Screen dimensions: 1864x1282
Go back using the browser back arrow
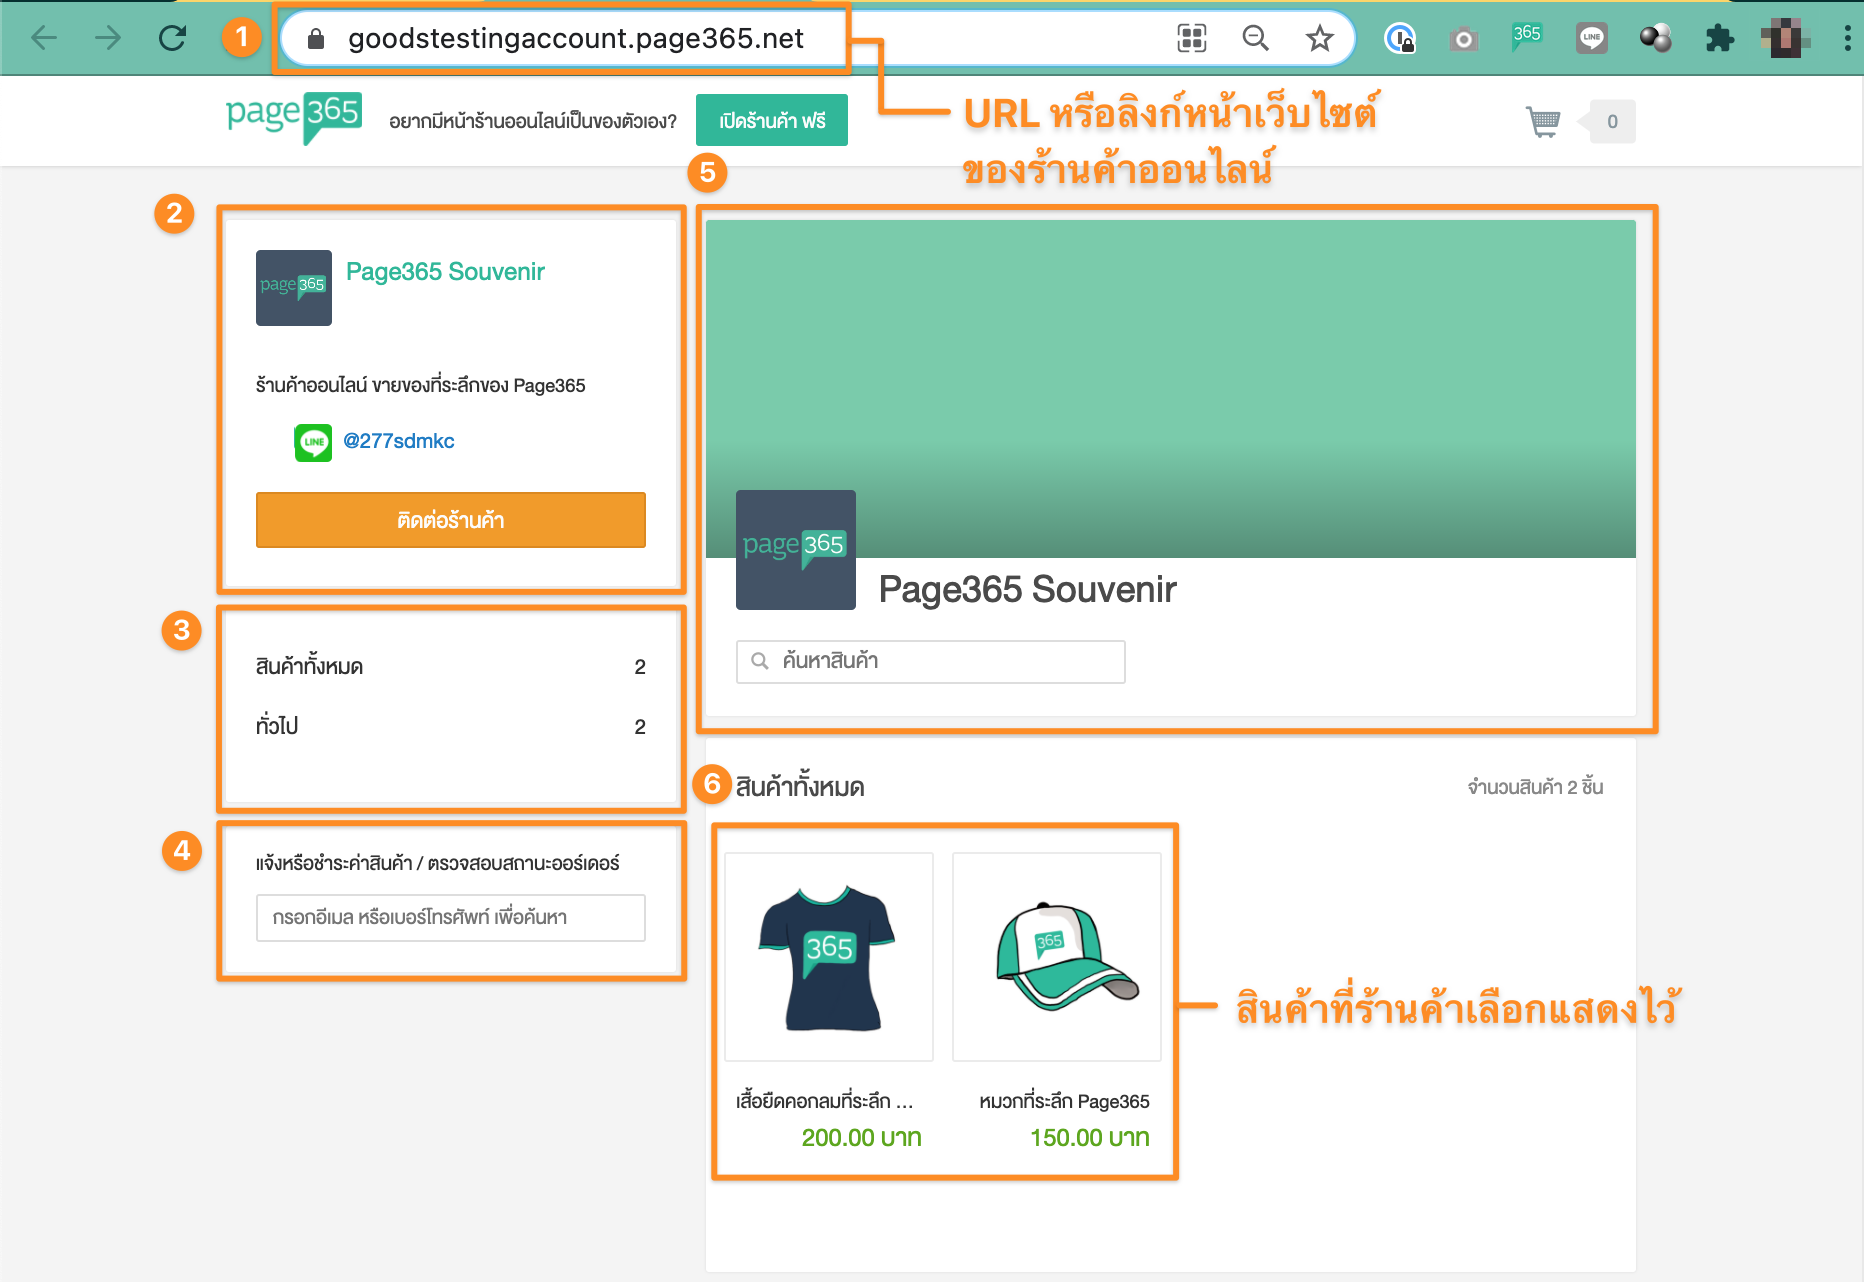pos(44,38)
